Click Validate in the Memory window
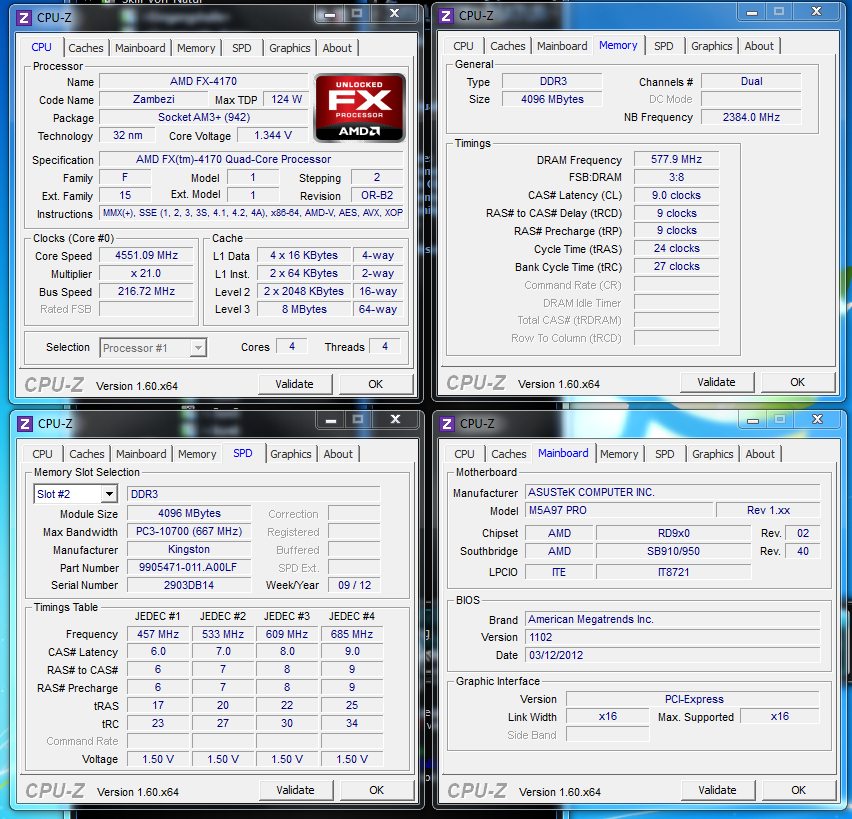Viewport: 852px width, 819px height. point(716,383)
